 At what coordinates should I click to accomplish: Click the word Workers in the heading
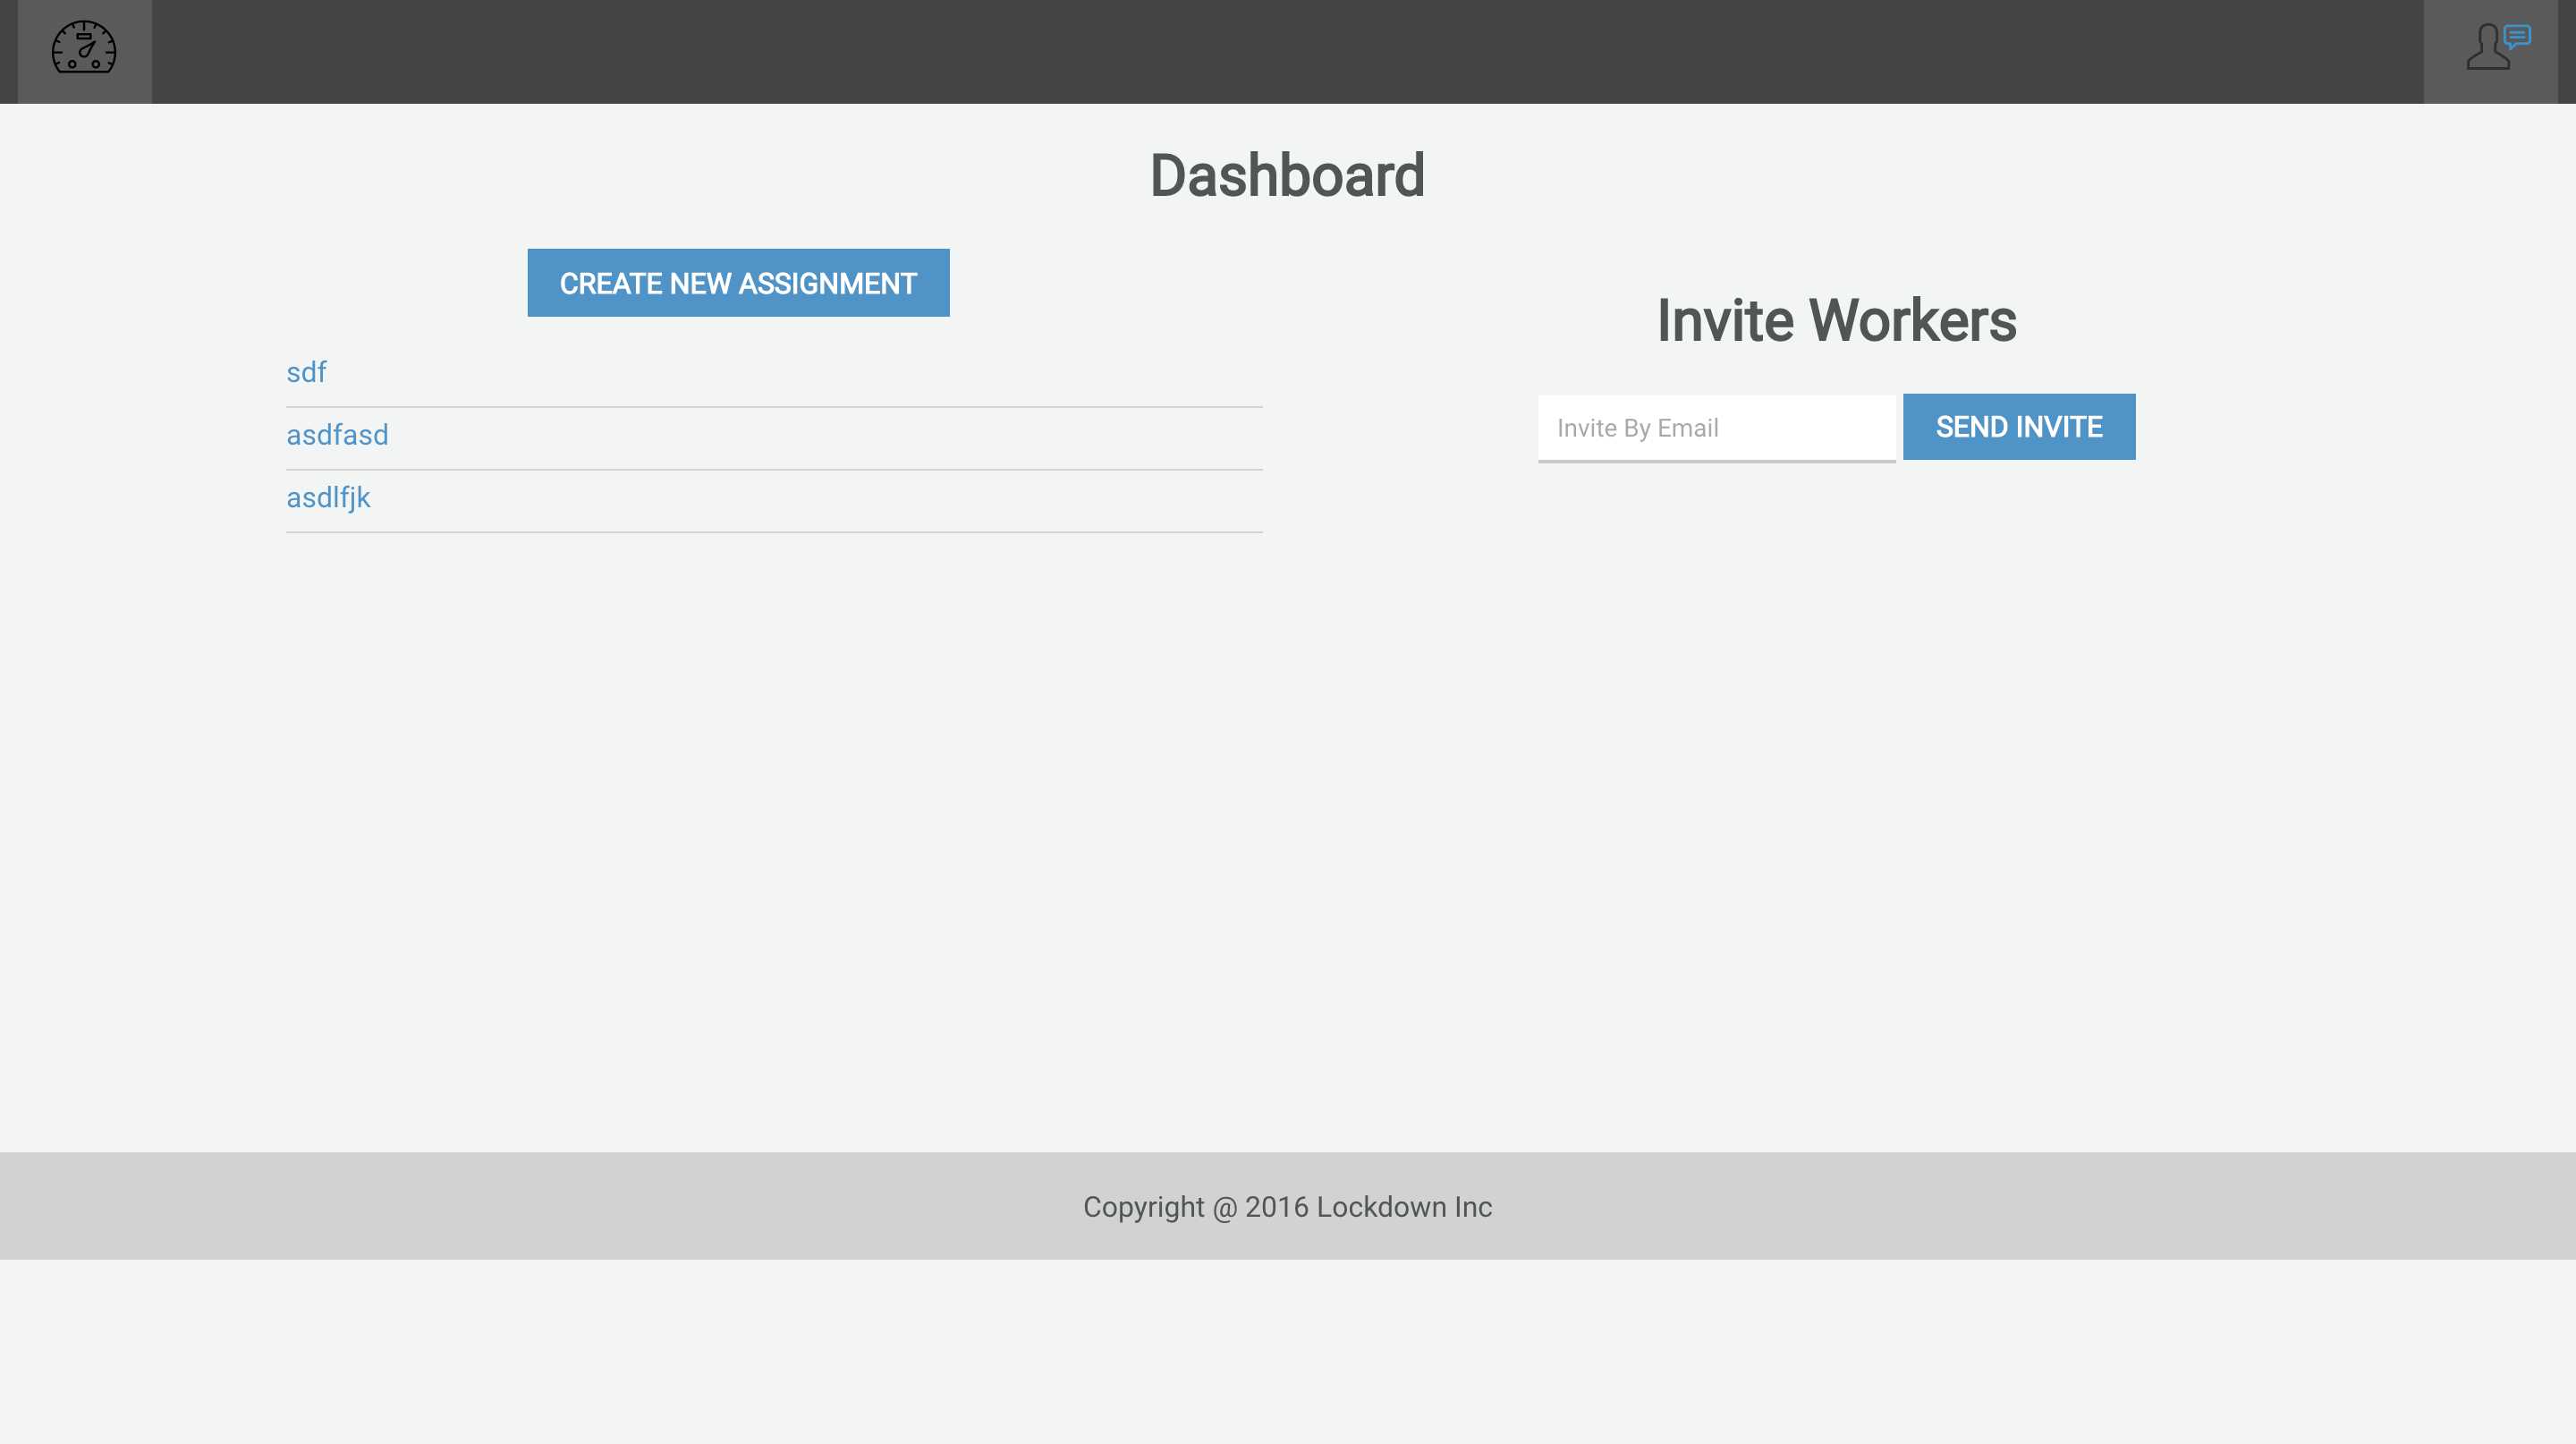[x=1912, y=321]
